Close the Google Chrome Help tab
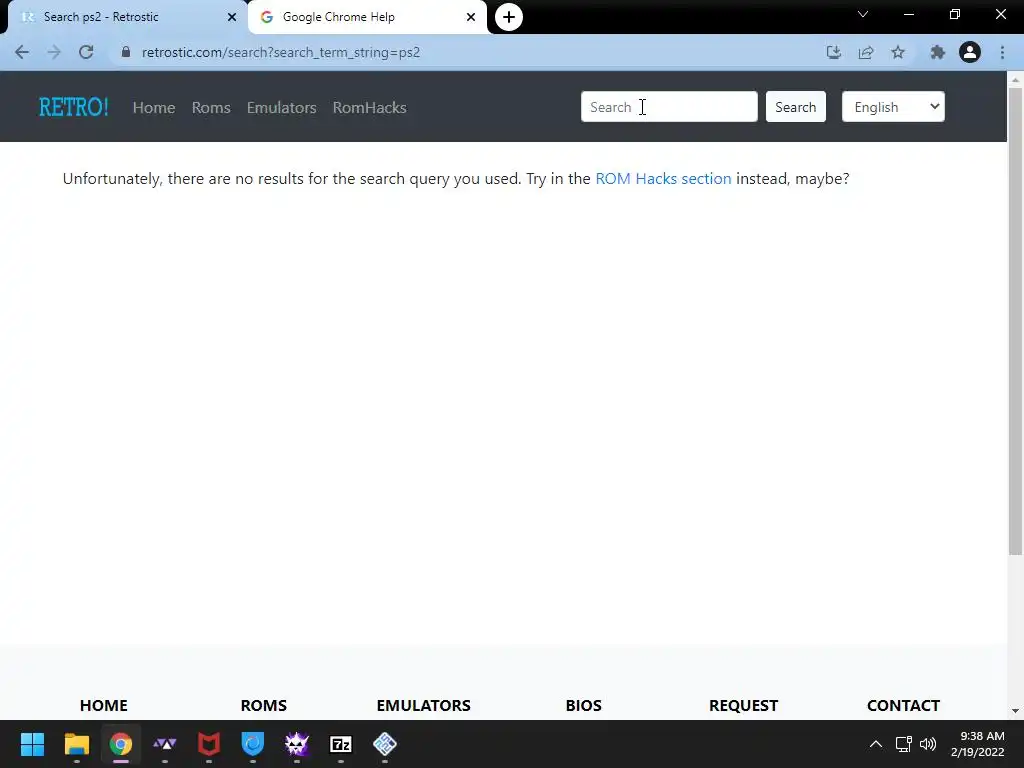The width and height of the screenshot is (1024, 768). pyautogui.click(x=471, y=17)
